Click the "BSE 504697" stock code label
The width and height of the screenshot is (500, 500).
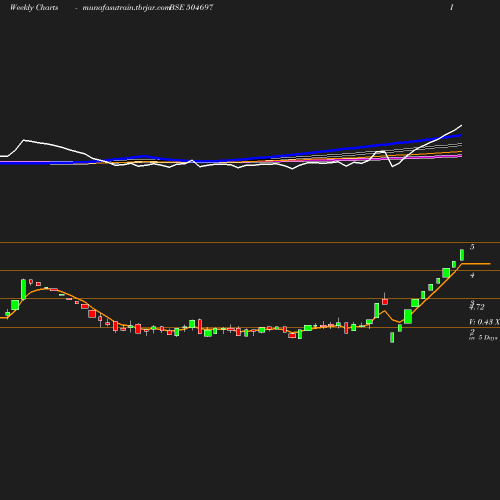(191, 7)
